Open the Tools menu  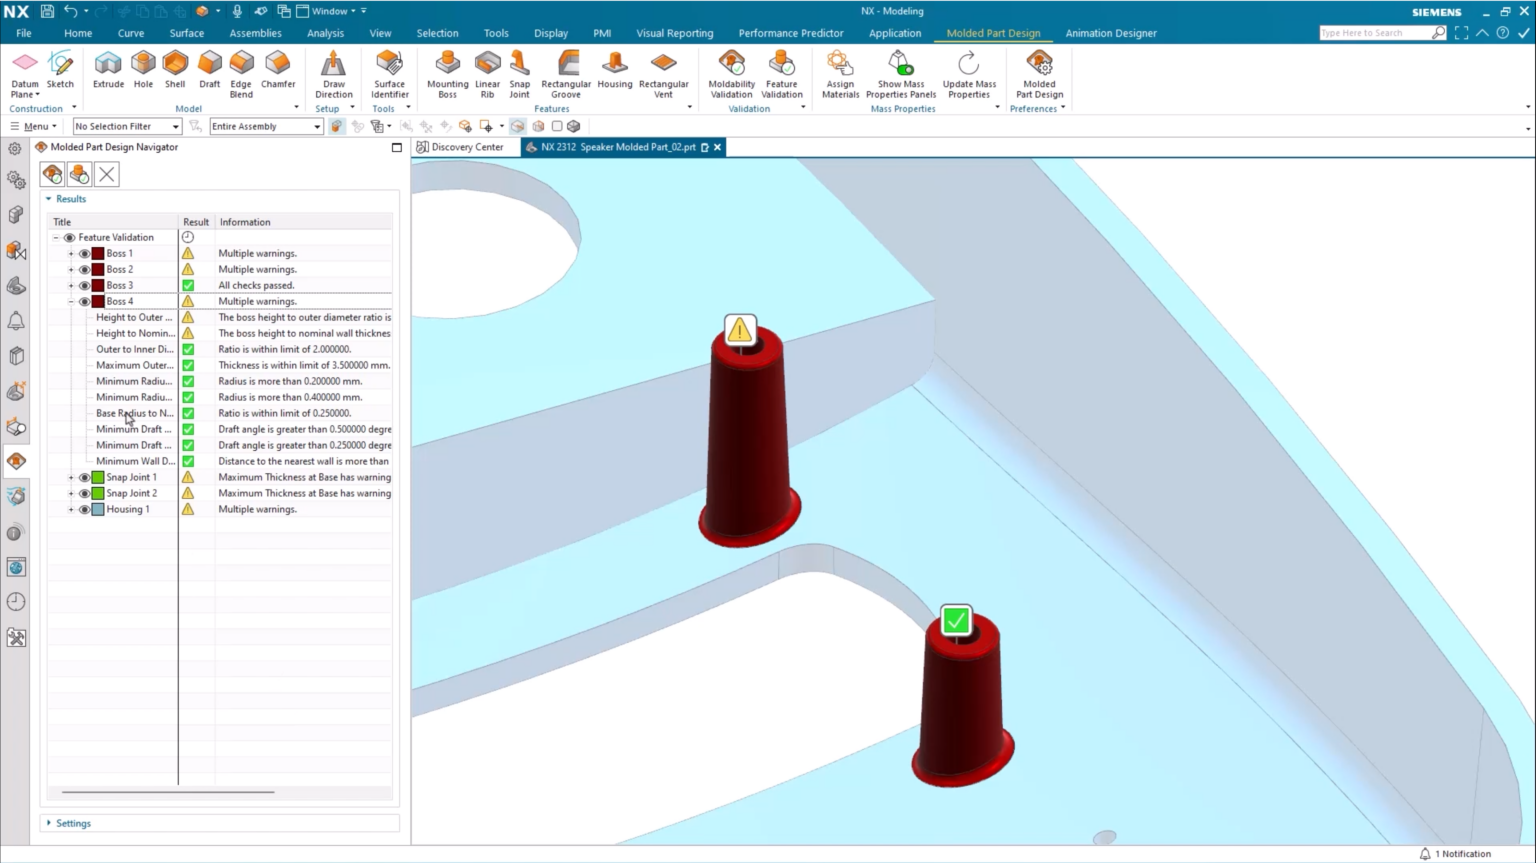[496, 33]
